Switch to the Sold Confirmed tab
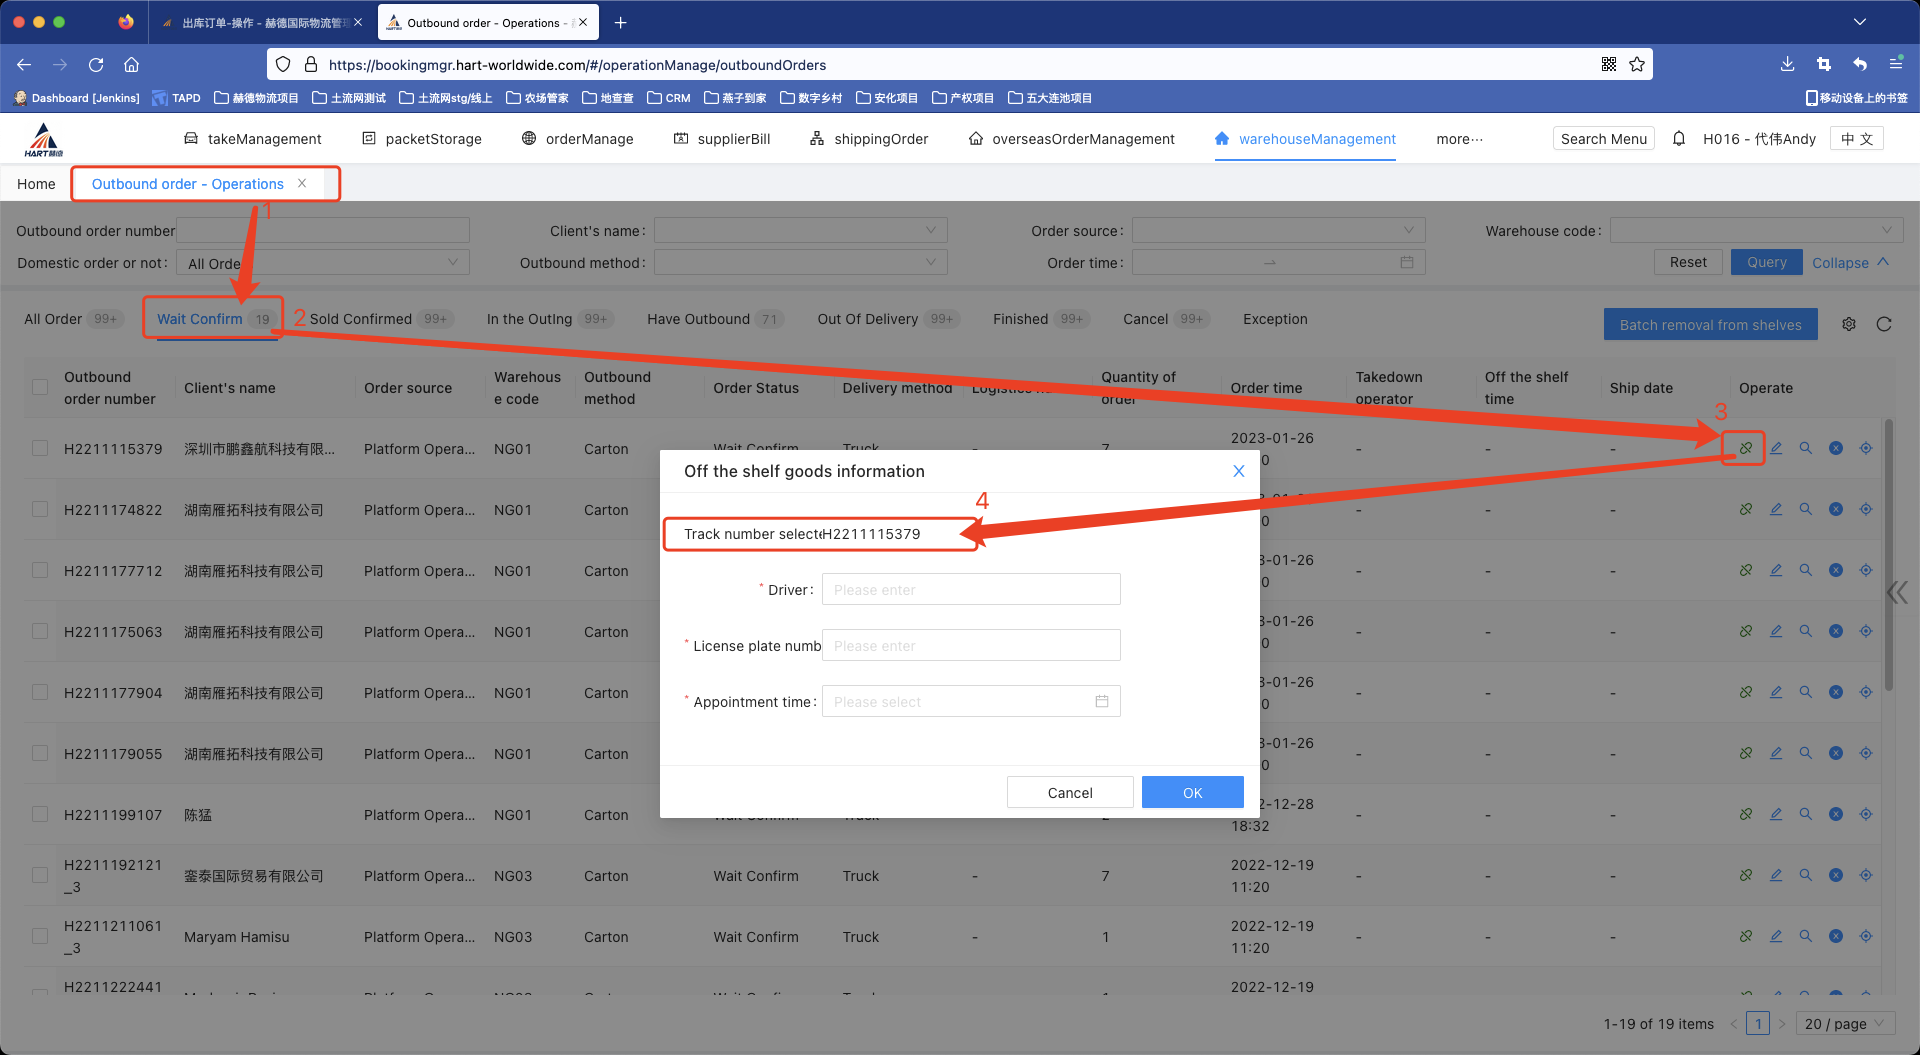 point(361,319)
